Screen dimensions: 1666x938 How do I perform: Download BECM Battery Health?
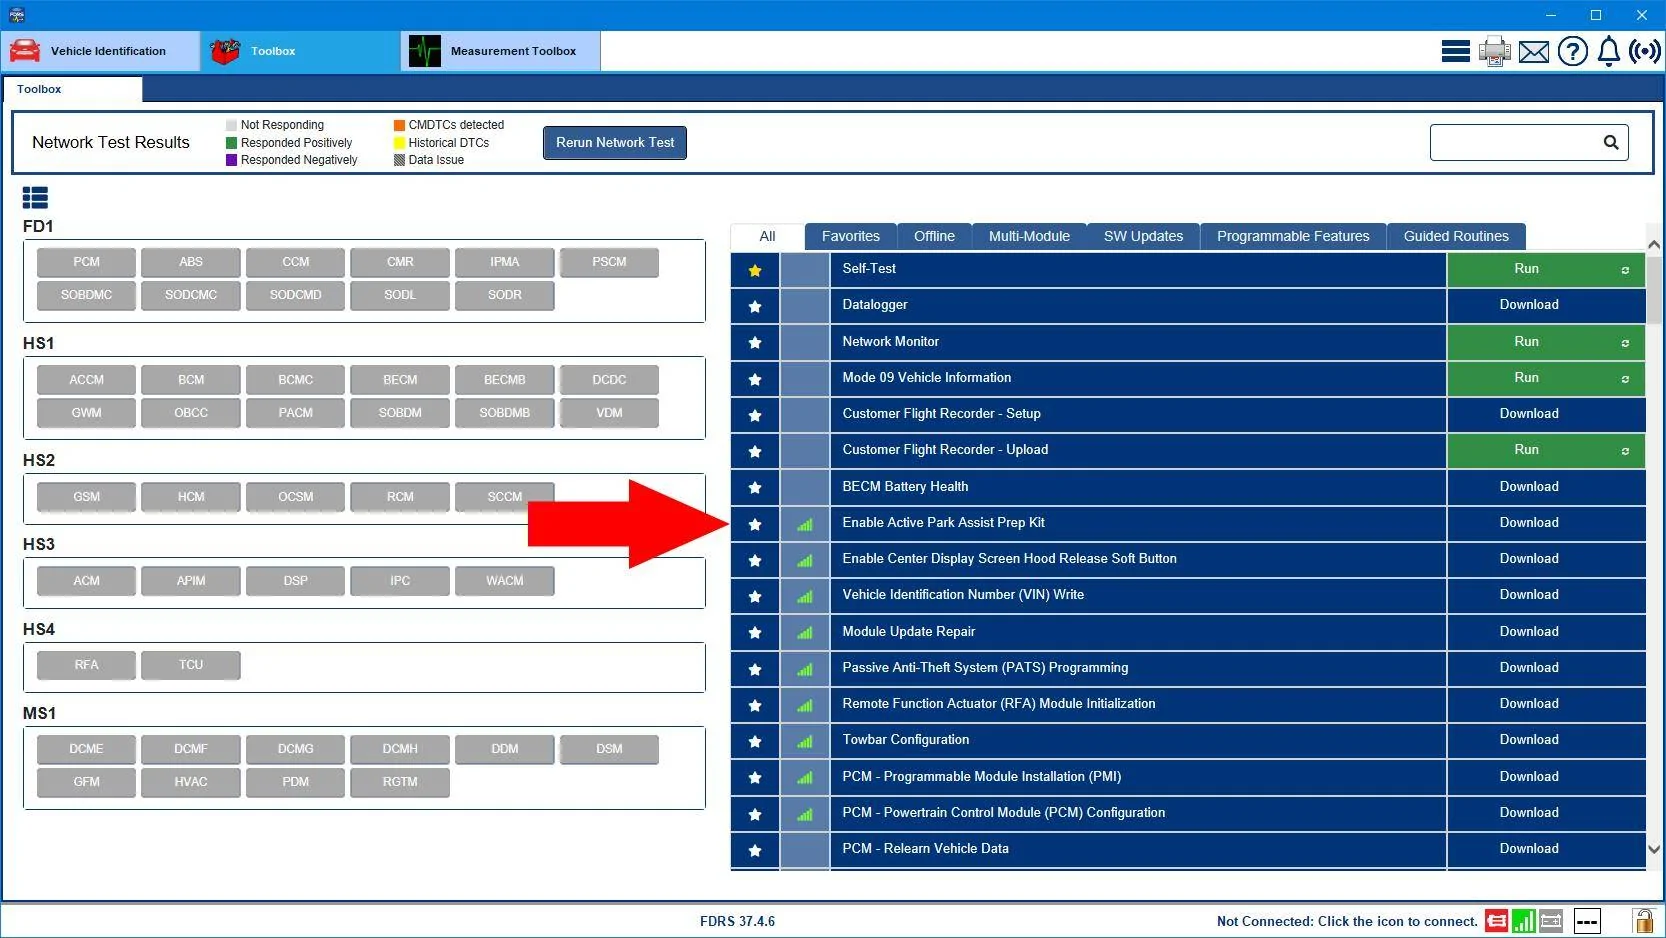[1546, 487]
